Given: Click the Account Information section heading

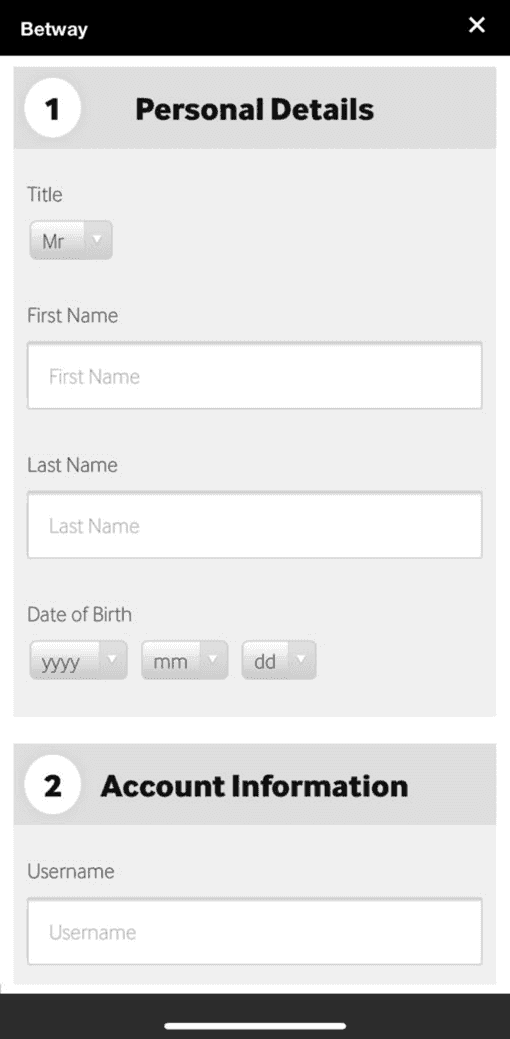Looking at the screenshot, I should (254, 787).
